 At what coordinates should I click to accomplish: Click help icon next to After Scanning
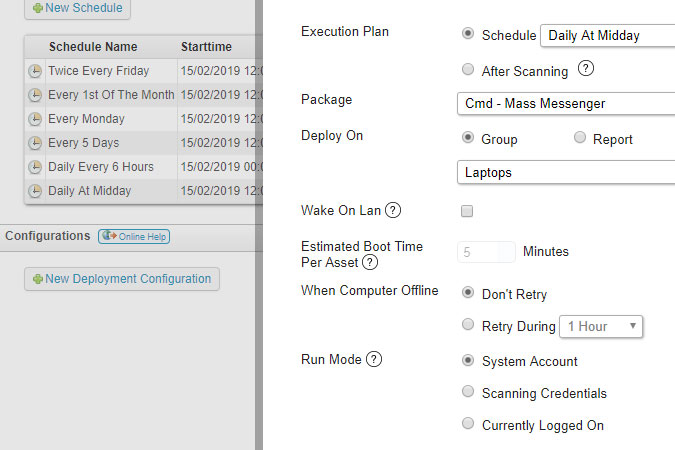point(587,70)
